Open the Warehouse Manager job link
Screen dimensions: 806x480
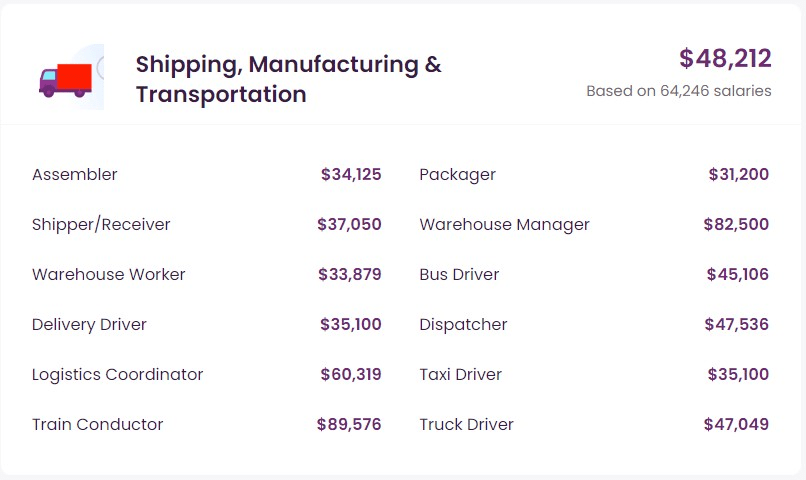click(x=504, y=225)
